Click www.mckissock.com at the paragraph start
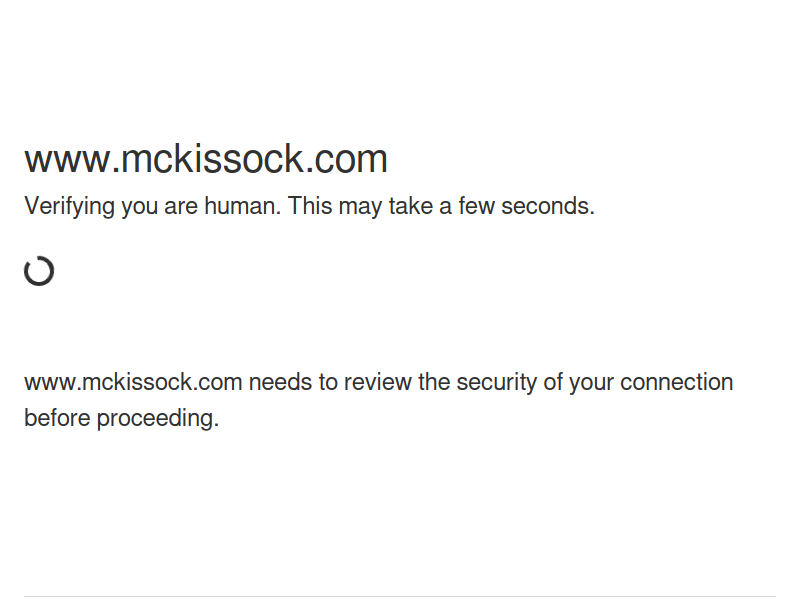Screen dimensions: 800x600 (133, 382)
